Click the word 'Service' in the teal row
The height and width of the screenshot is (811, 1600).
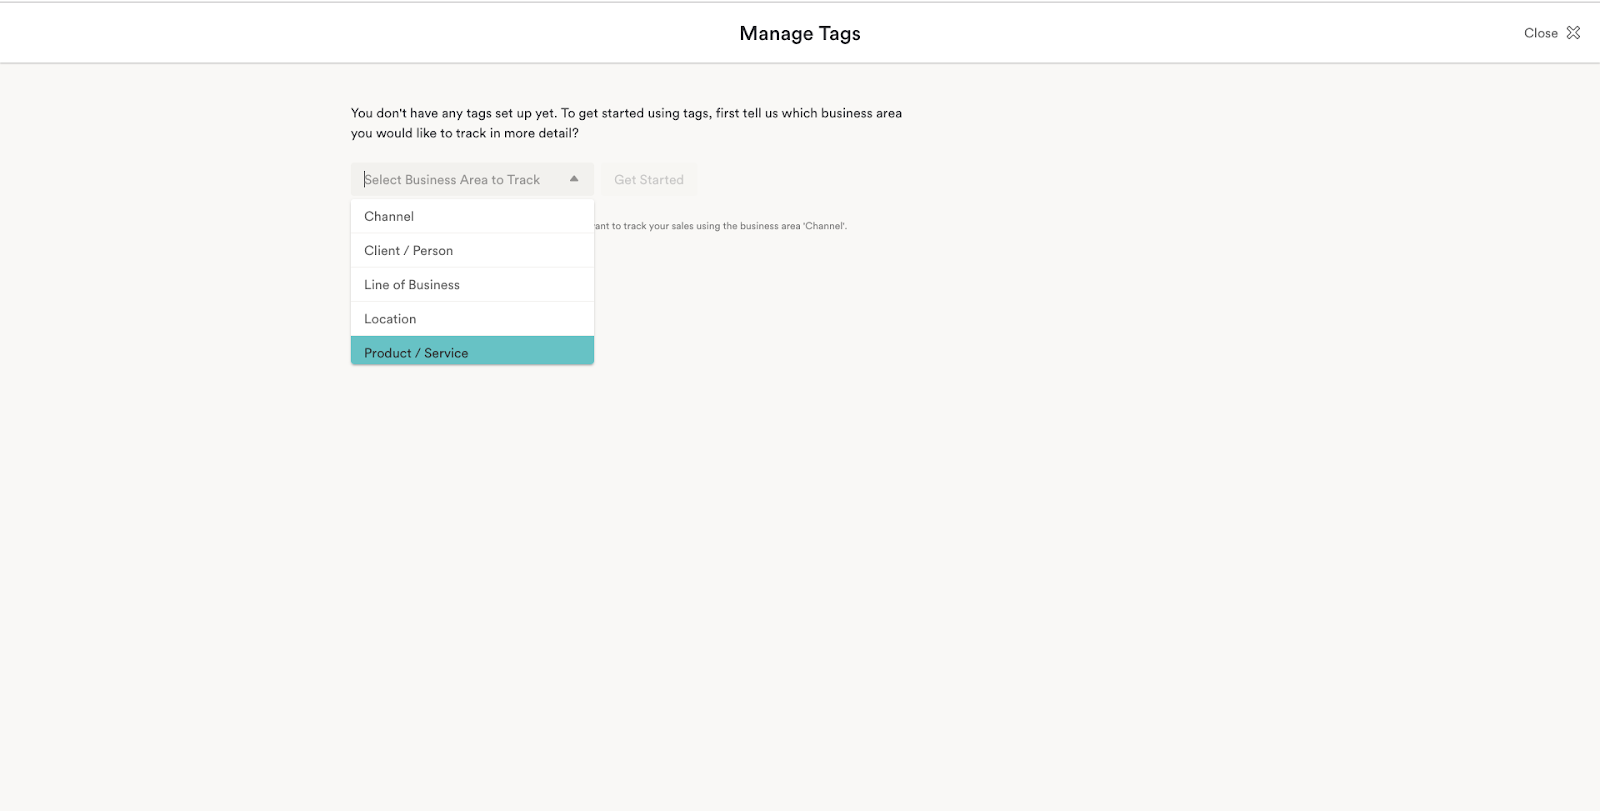coord(446,353)
